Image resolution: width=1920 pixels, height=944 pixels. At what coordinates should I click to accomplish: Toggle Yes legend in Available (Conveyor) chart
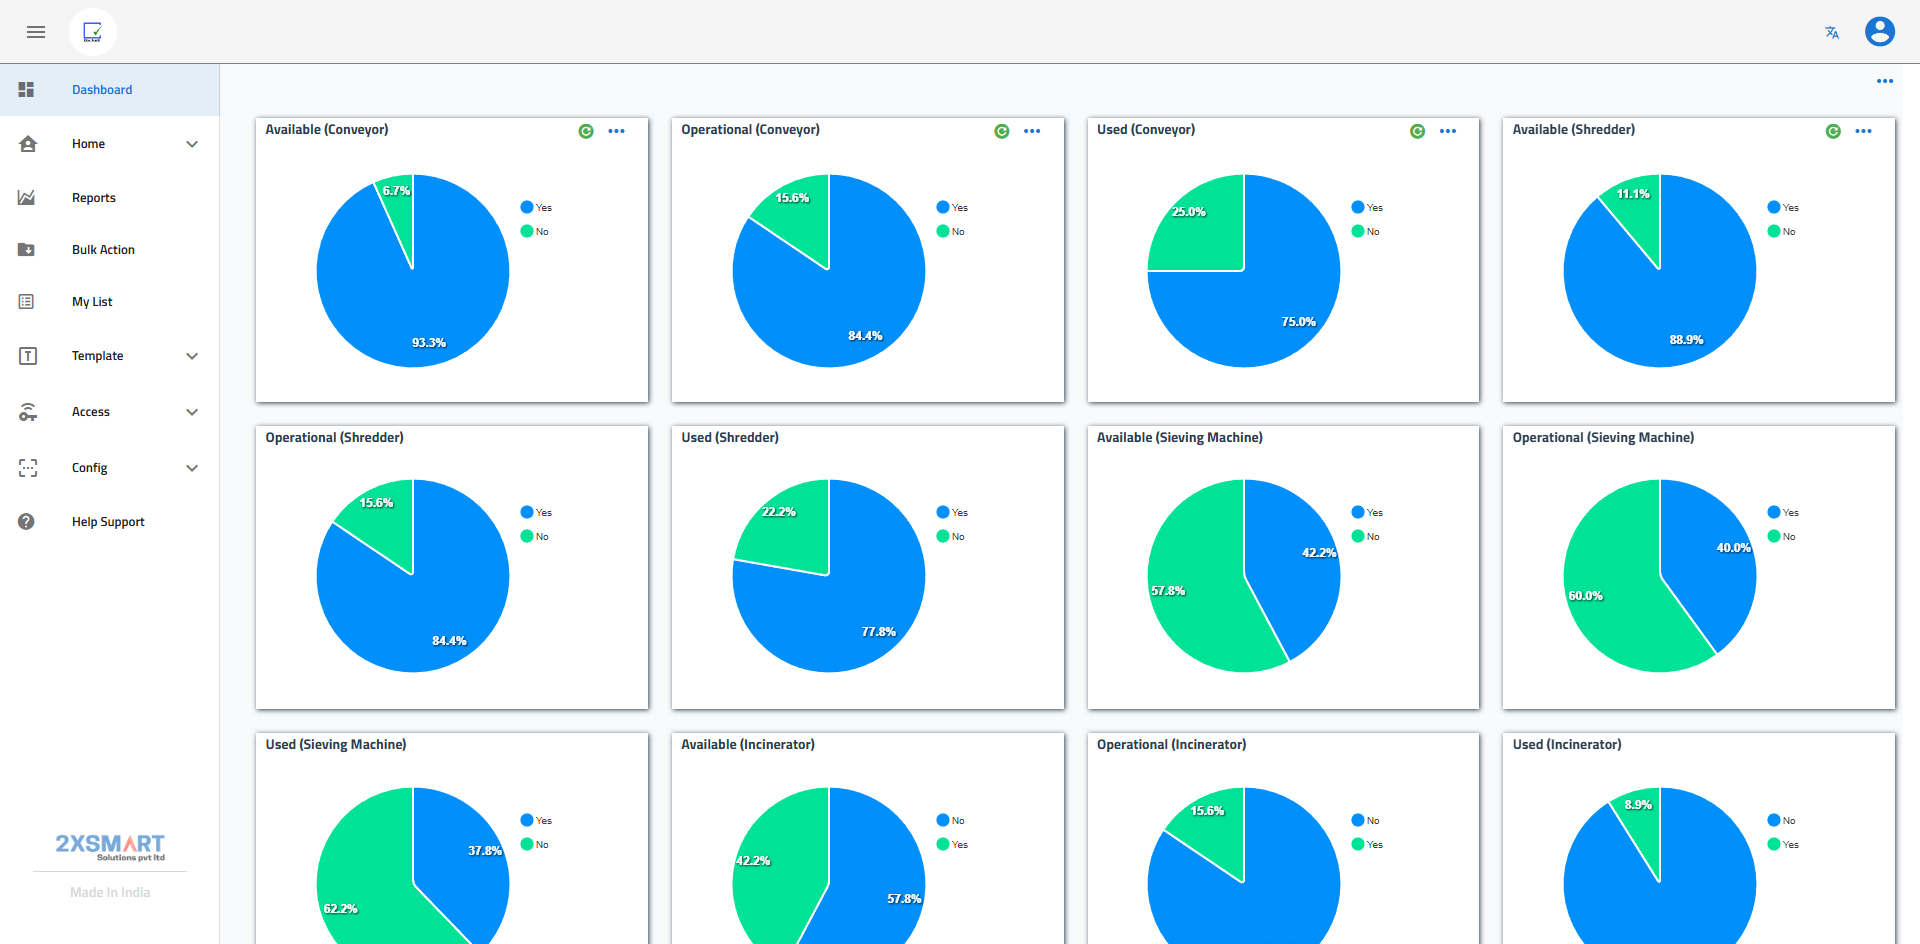536,208
